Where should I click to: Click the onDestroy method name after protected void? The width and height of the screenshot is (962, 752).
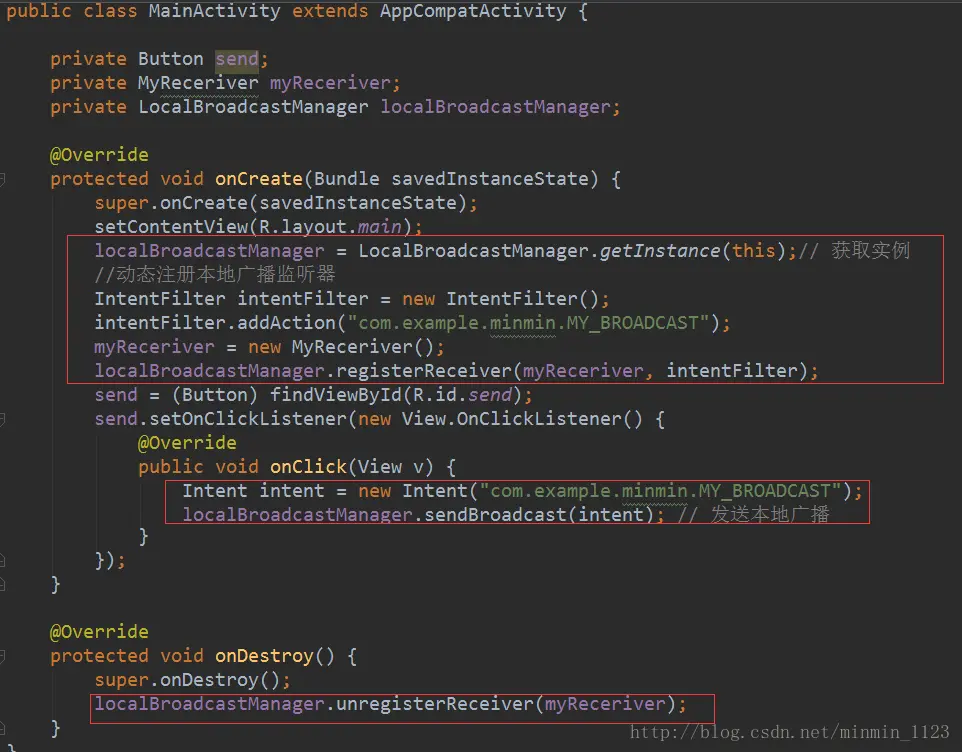pyautogui.click(x=264, y=656)
